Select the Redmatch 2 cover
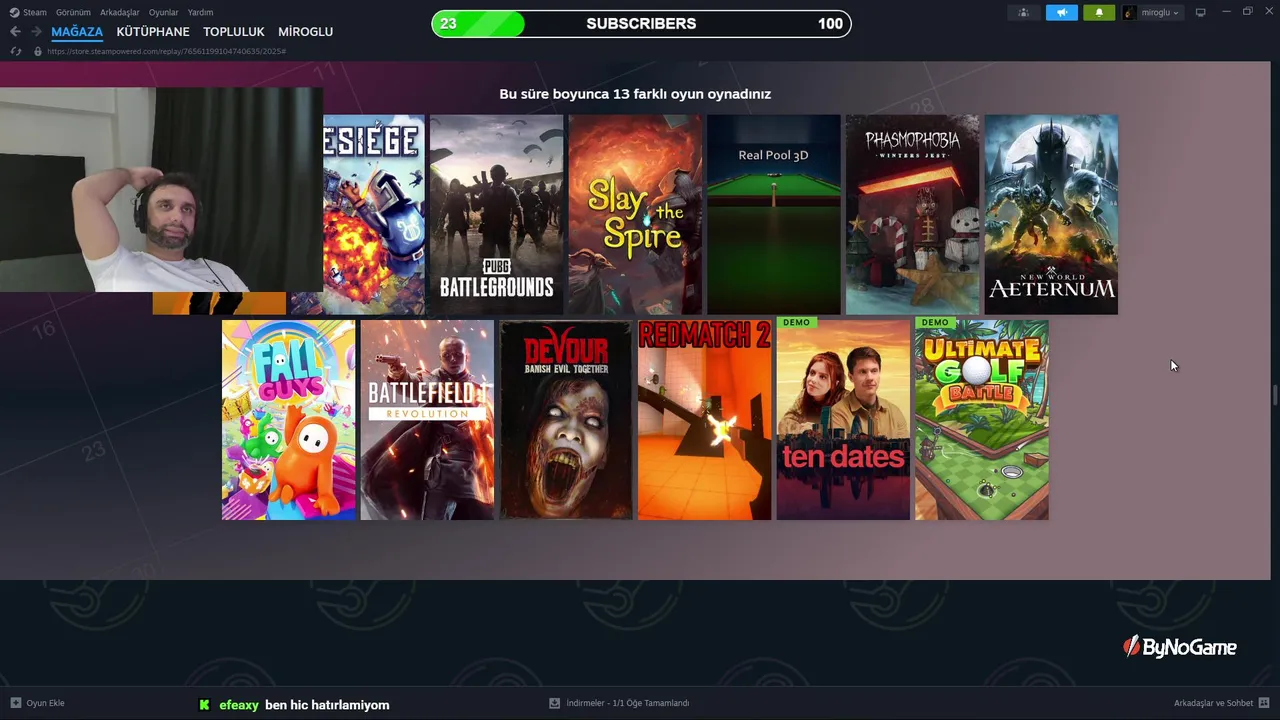1280x720 pixels. (704, 420)
